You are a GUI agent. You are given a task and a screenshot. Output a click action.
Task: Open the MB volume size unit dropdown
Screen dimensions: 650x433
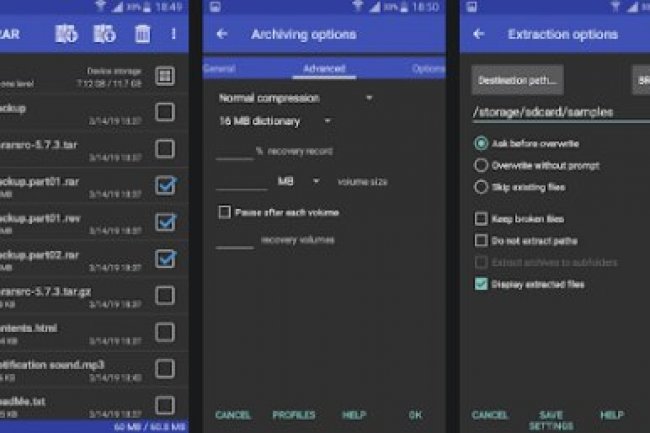[x=298, y=181]
